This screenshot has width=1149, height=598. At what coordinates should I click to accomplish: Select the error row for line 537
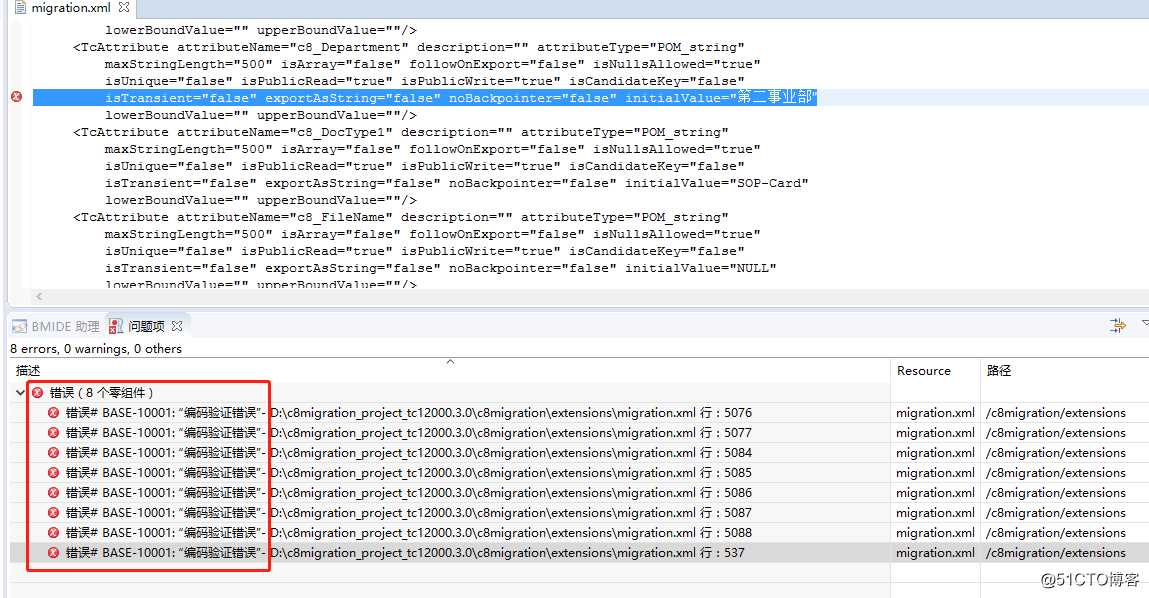tap(579, 553)
